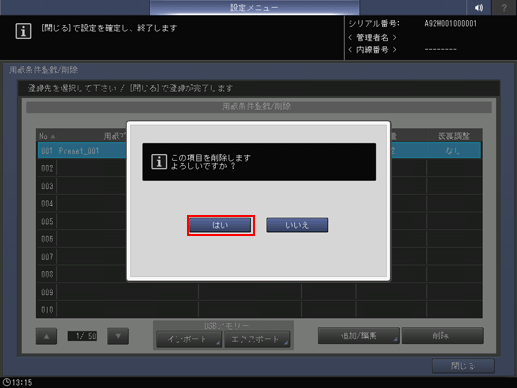The image size is (517, 388).
Task: Click the 内線番号 label
Action: click(x=372, y=50)
